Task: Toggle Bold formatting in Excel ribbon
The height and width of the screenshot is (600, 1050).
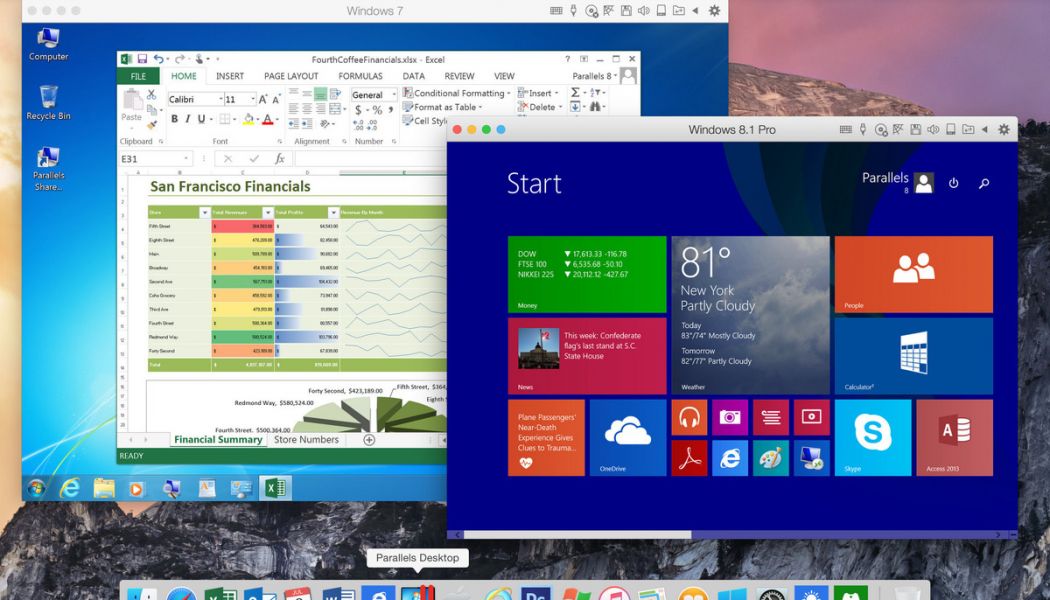Action: pos(174,119)
